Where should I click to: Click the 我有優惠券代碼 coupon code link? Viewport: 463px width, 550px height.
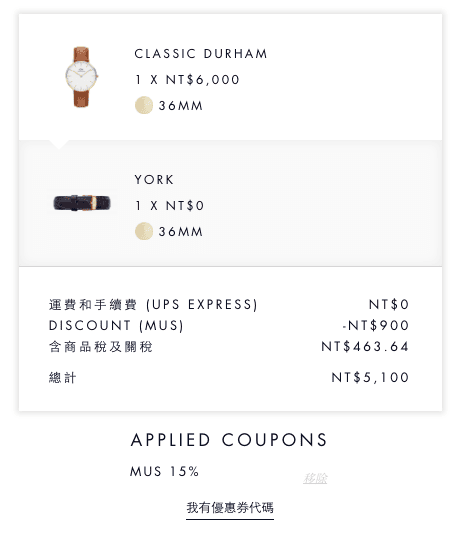pos(230,508)
